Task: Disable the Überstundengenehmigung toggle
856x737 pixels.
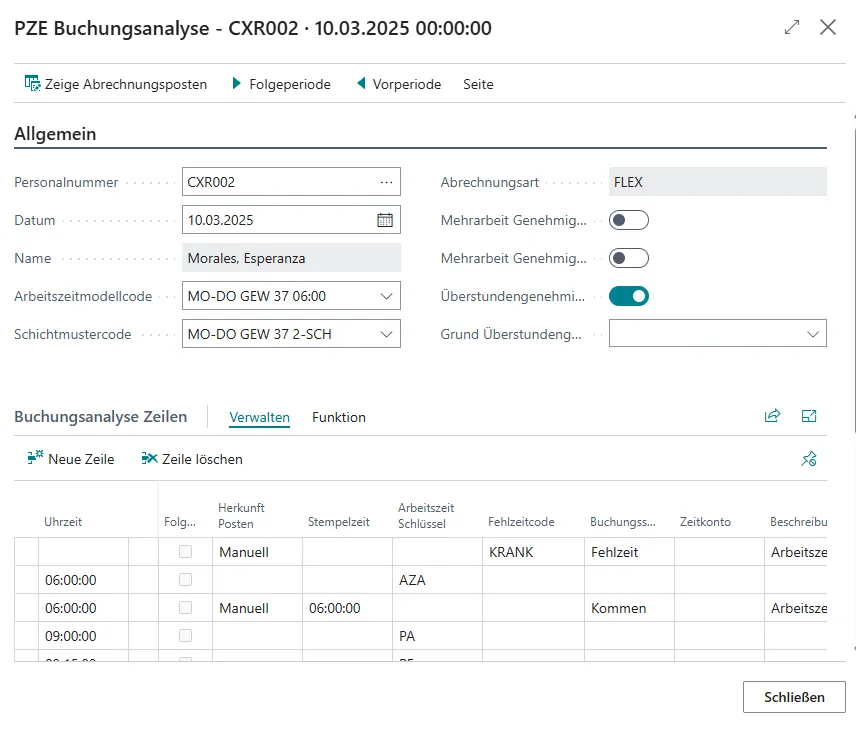Action: coord(629,296)
